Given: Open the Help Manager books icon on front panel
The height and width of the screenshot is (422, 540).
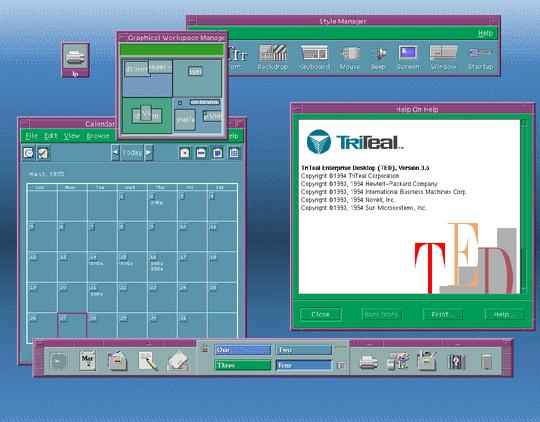Looking at the screenshot, I should (456, 362).
